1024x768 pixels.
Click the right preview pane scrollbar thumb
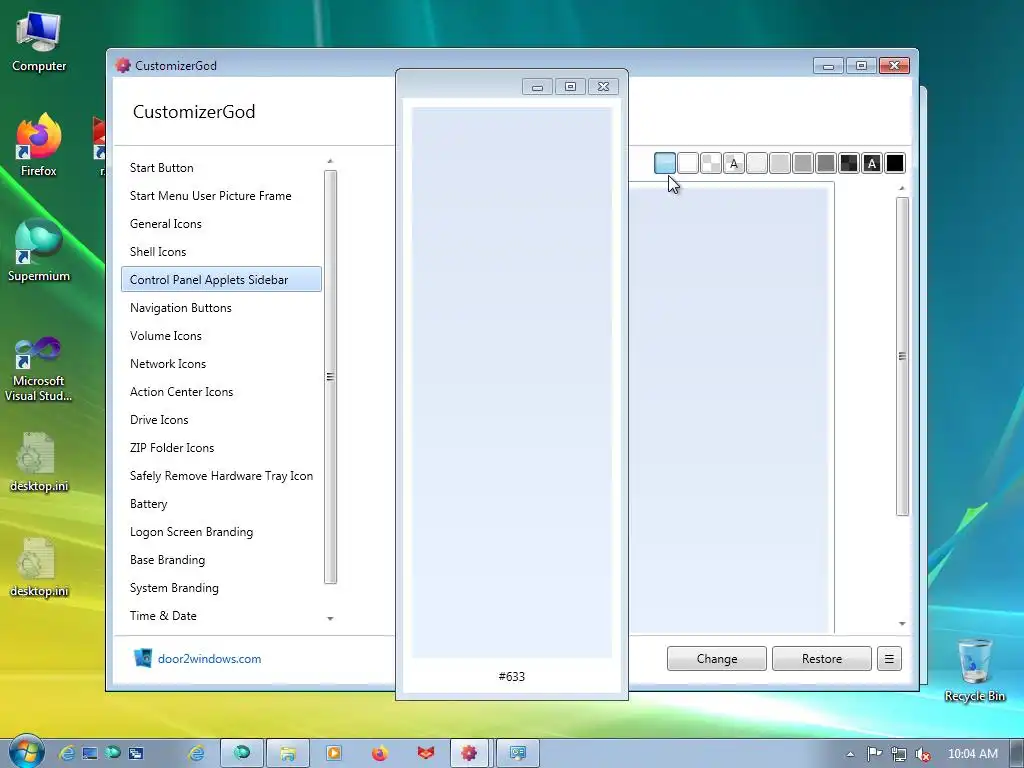point(902,357)
